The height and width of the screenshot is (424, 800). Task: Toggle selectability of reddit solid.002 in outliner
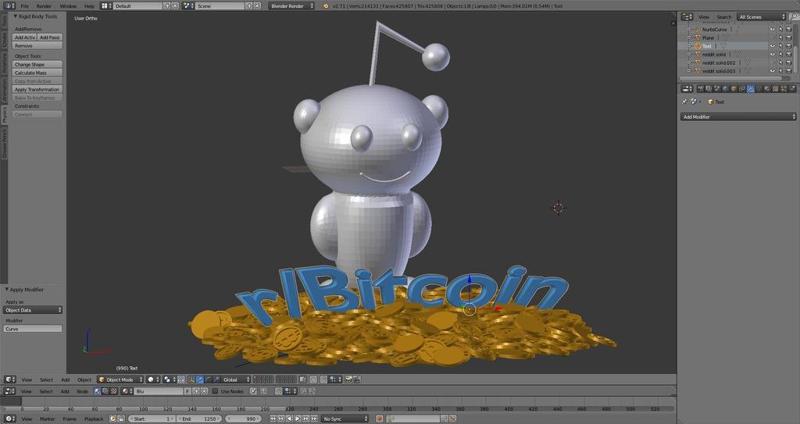coord(781,62)
